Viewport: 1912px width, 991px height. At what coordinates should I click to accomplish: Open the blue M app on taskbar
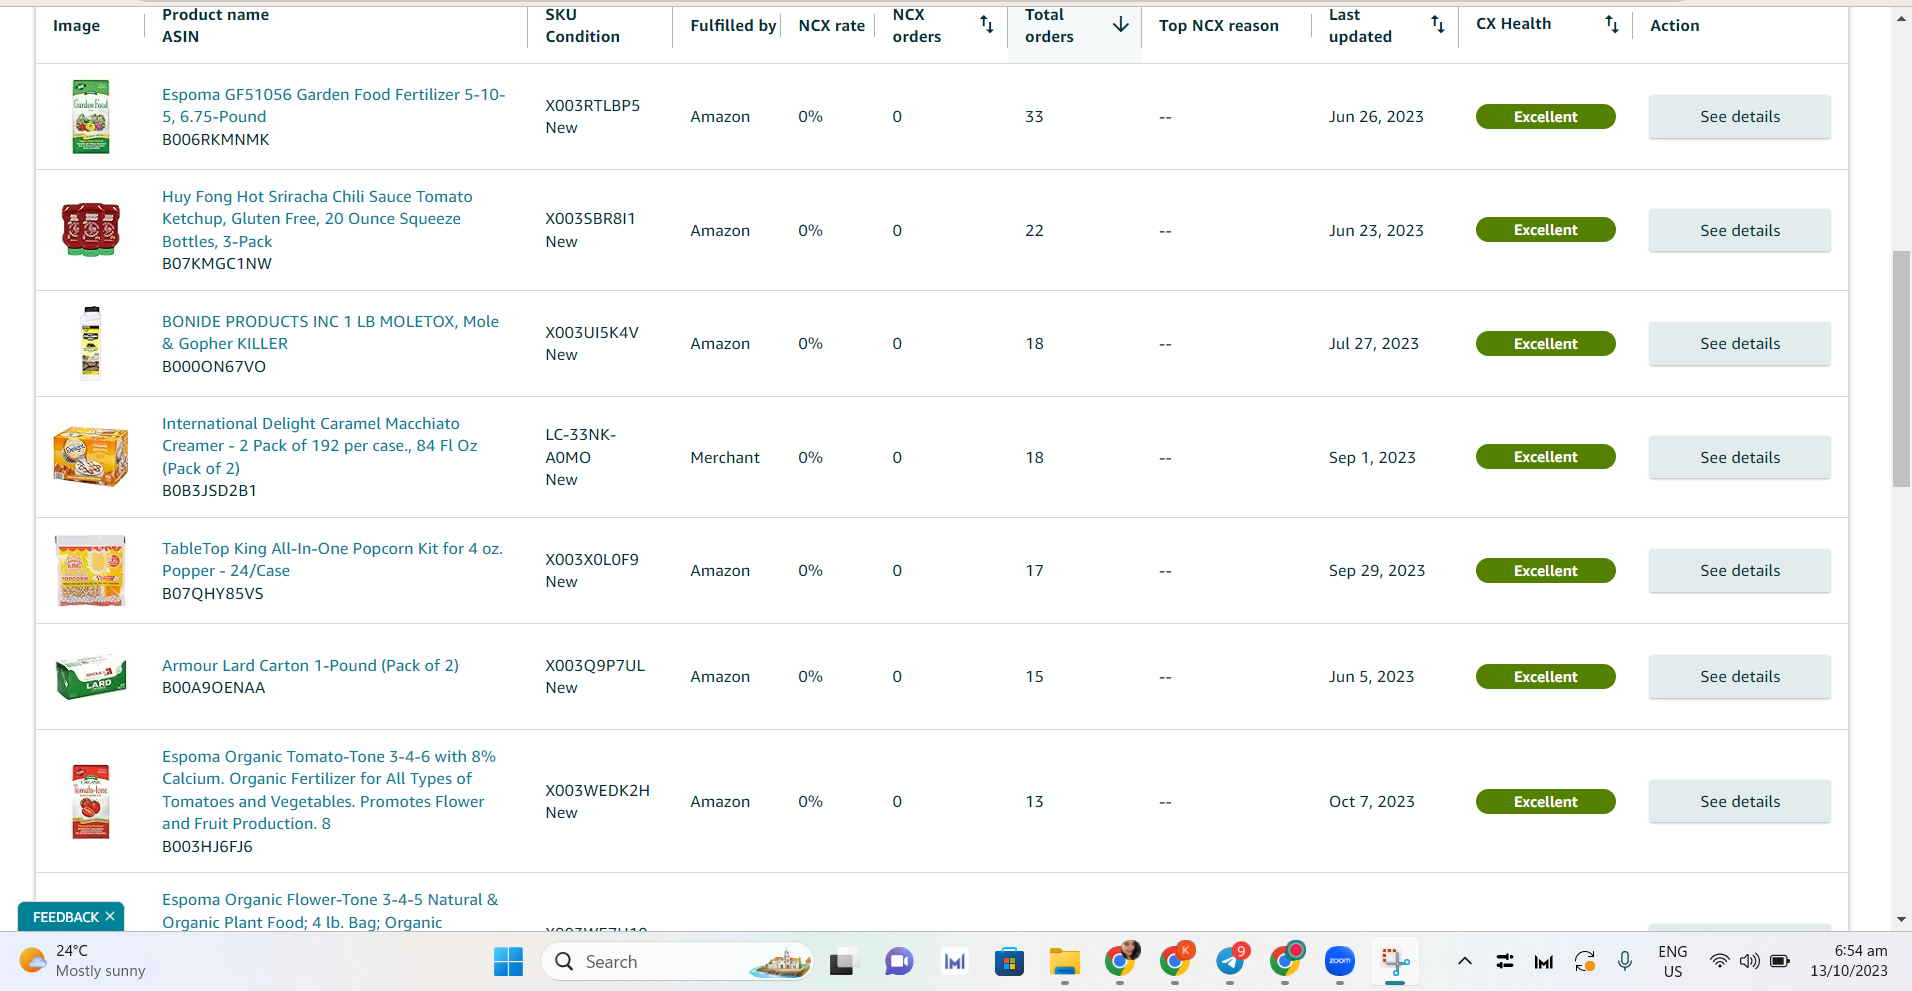point(954,962)
